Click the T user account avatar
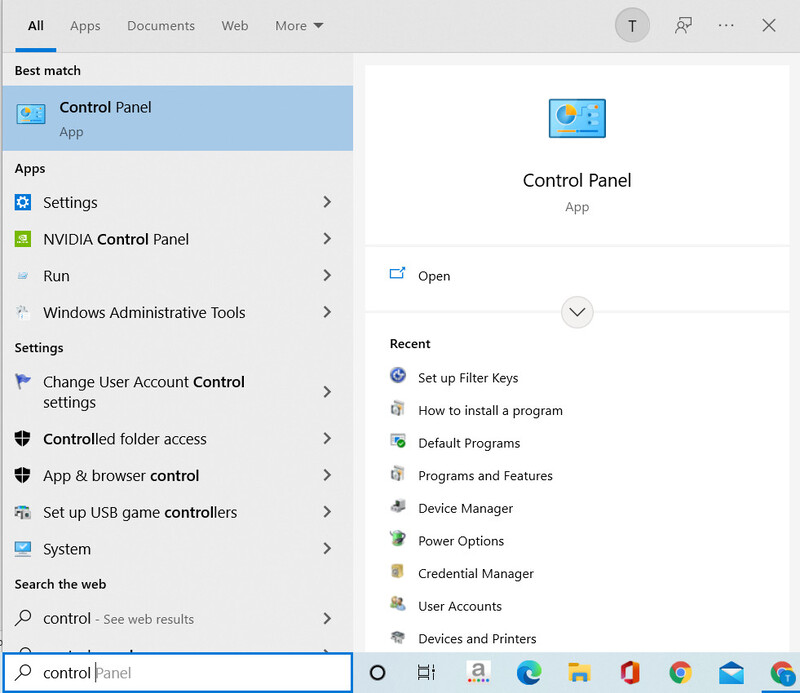The image size is (800, 693). 632,26
